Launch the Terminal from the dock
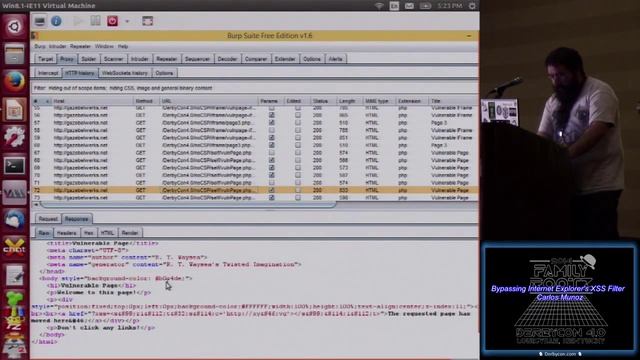 click(14, 165)
